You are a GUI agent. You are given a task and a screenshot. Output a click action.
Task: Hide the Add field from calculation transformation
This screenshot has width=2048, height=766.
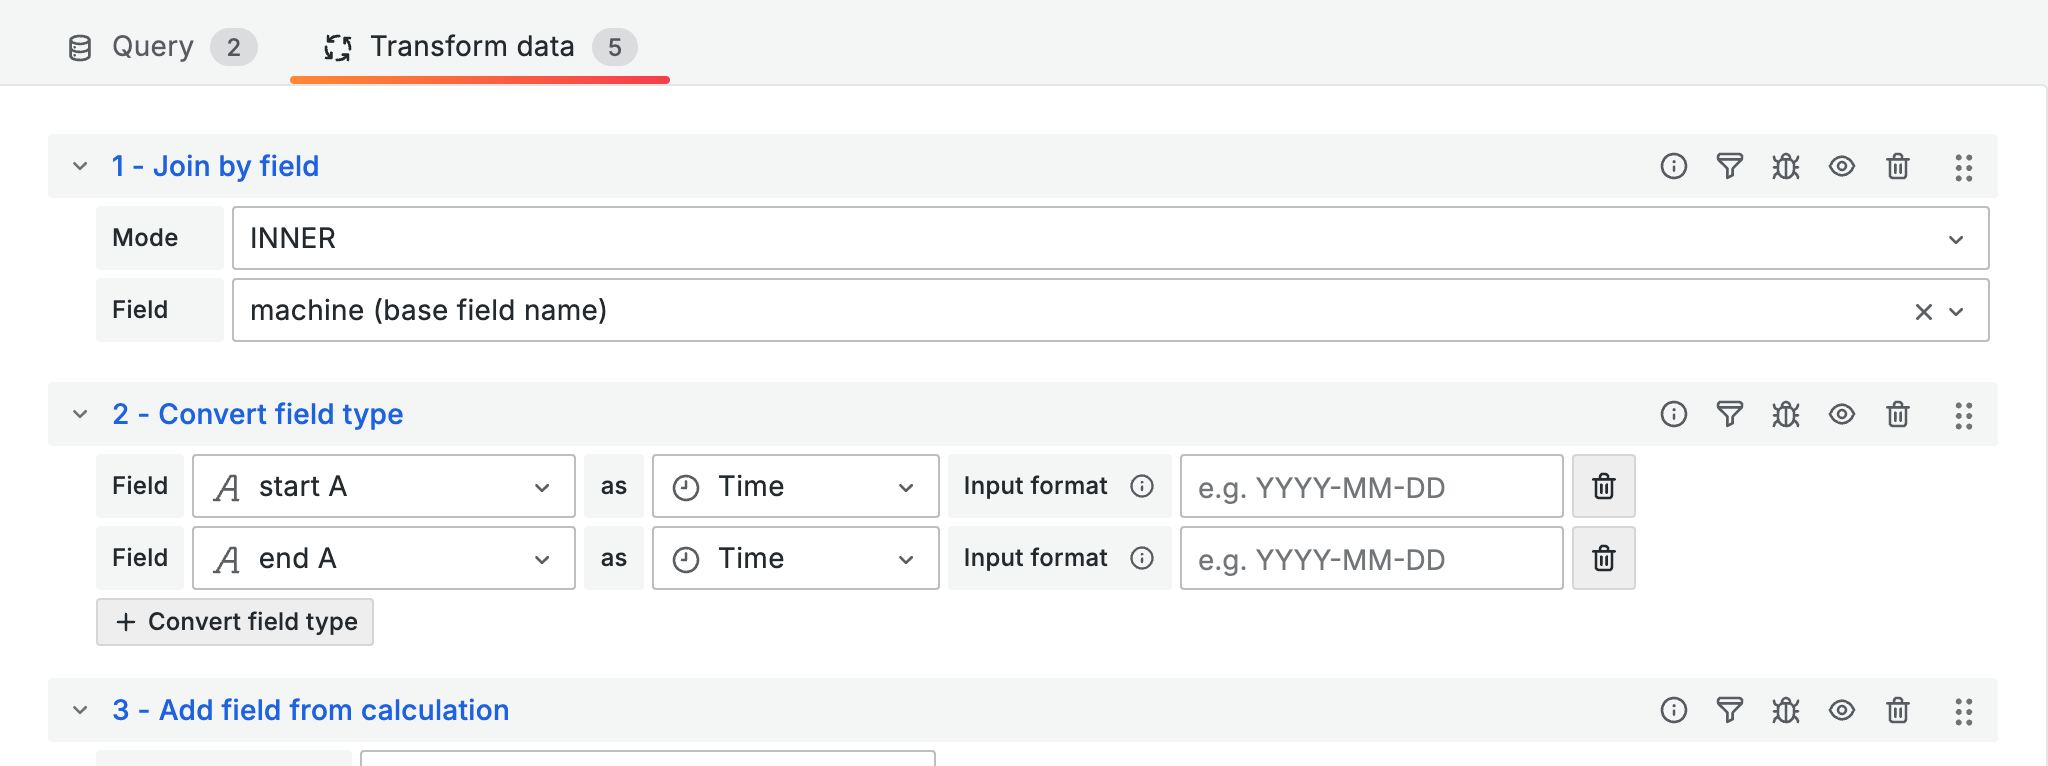pyautogui.click(x=1842, y=710)
